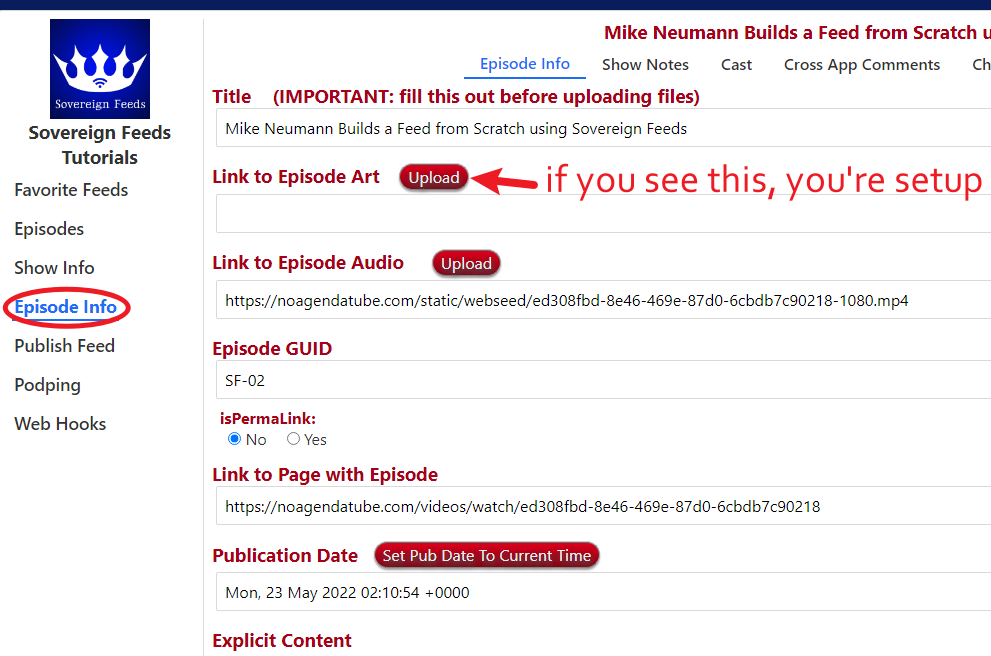Open Show Info in the sidebar
Screen dimensions: 991x656
click(54, 268)
